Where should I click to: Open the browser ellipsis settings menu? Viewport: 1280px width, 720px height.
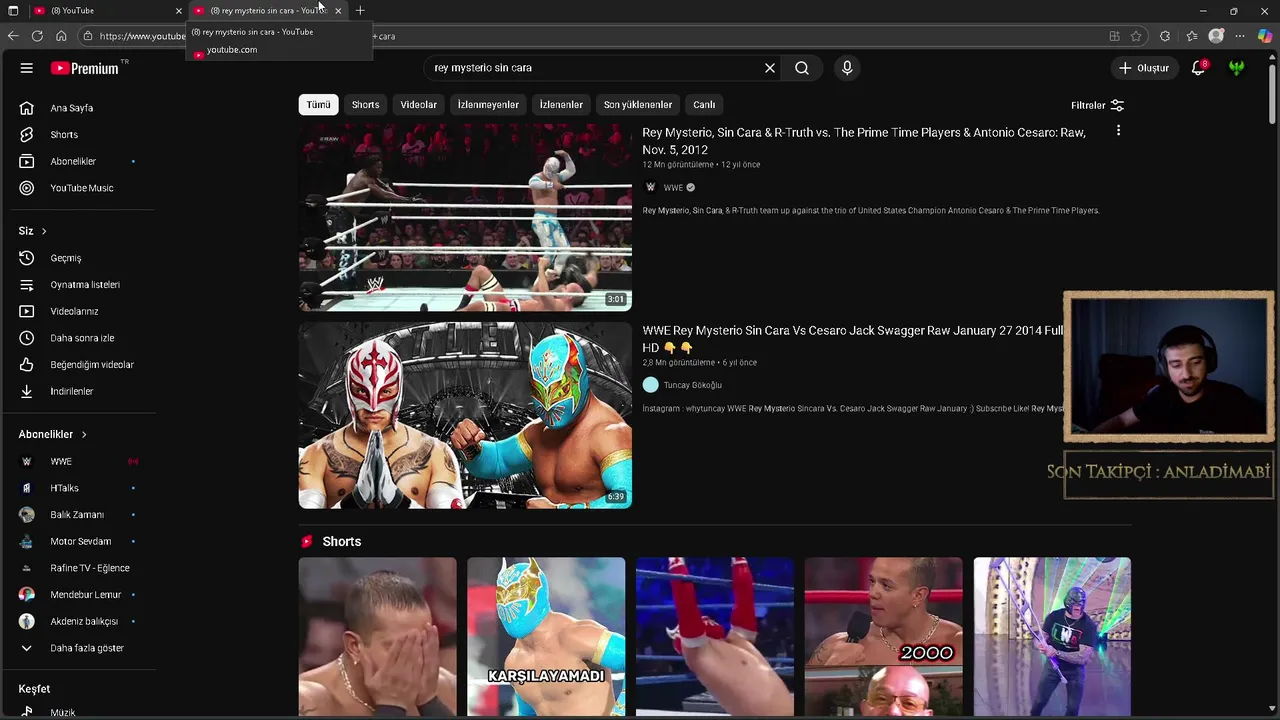tap(1240, 36)
